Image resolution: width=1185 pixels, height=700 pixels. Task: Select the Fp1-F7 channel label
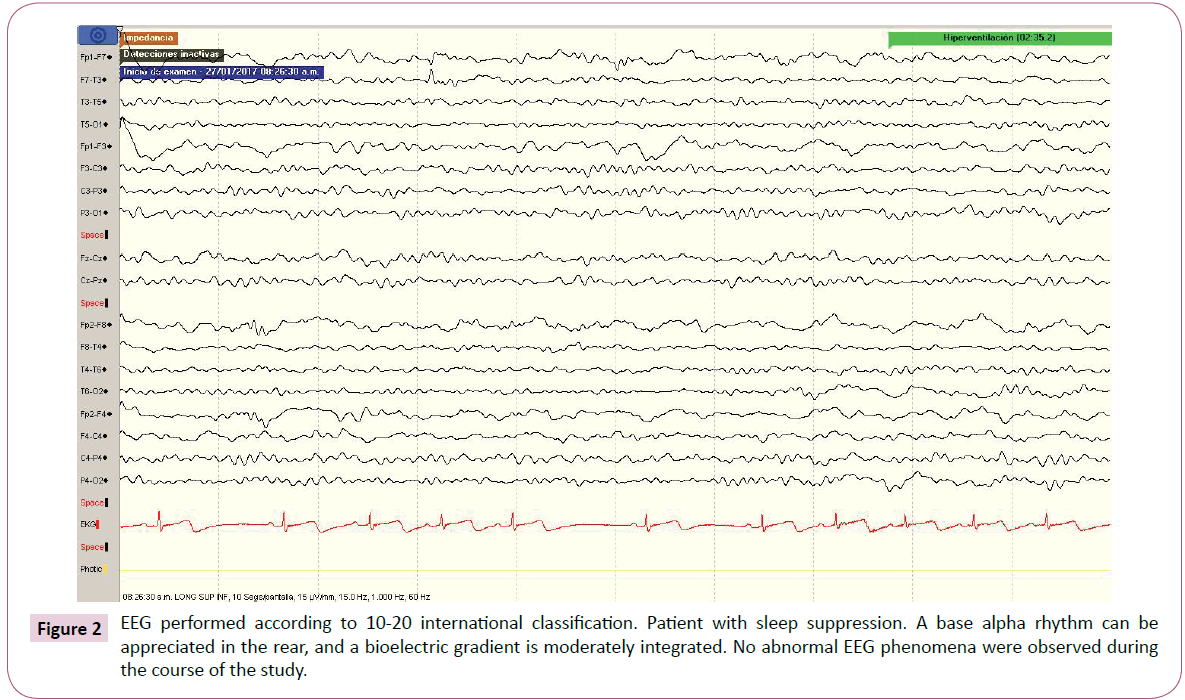(94, 57)
